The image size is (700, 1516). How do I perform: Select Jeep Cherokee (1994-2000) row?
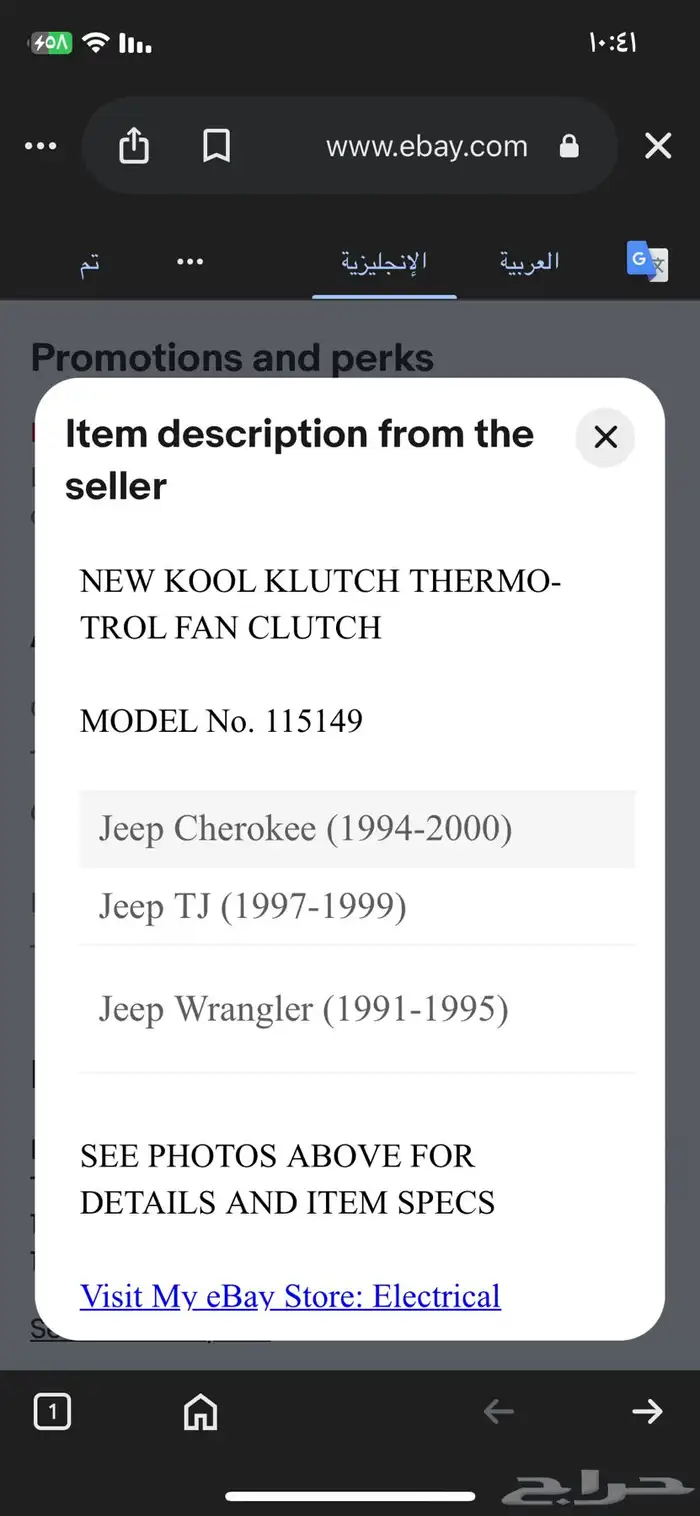pyautogui.click(x=358, y=829)
